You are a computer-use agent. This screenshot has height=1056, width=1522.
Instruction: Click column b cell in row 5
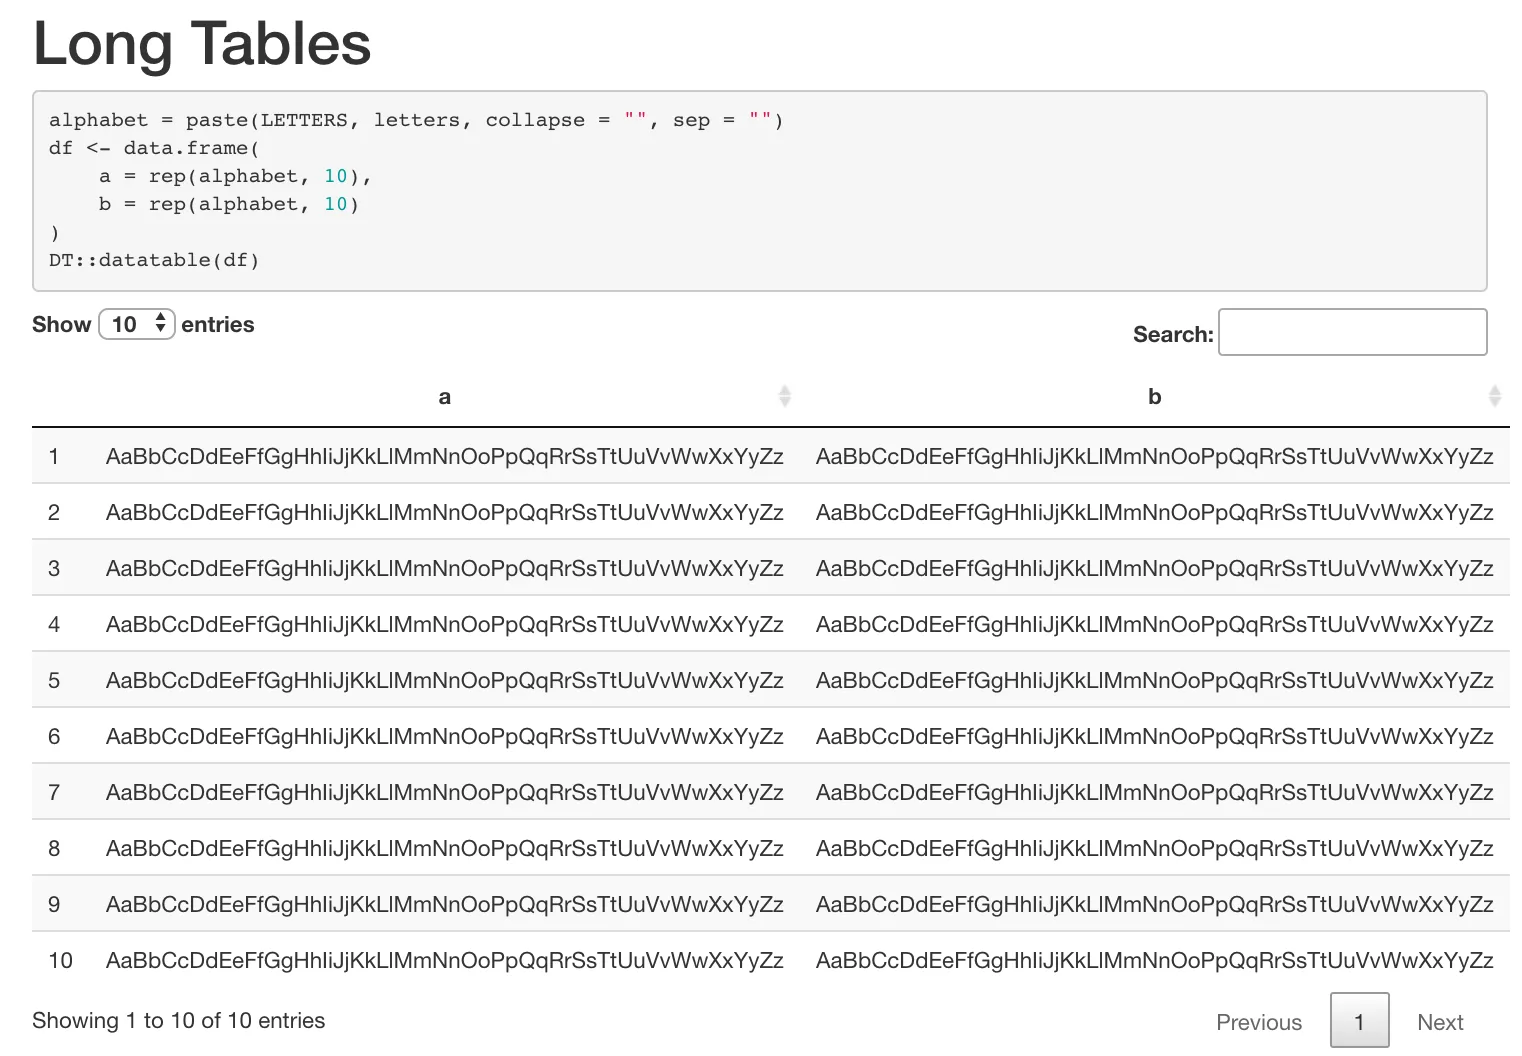click(1154, 681)
